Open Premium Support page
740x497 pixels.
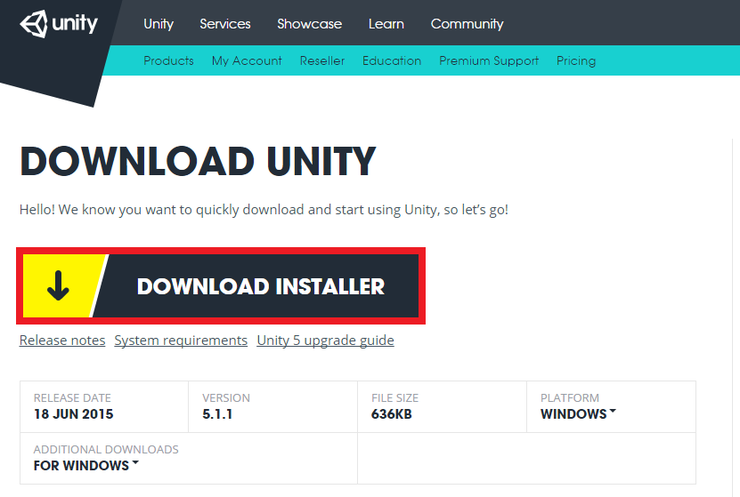[x=488, y=60]
